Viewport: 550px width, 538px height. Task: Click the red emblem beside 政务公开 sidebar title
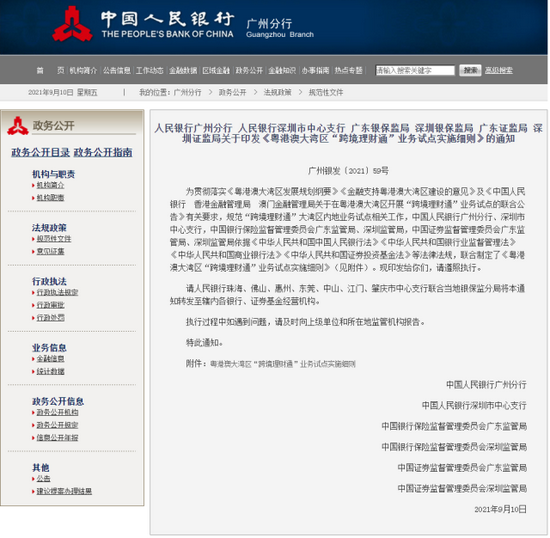click(x=18, y=126)
